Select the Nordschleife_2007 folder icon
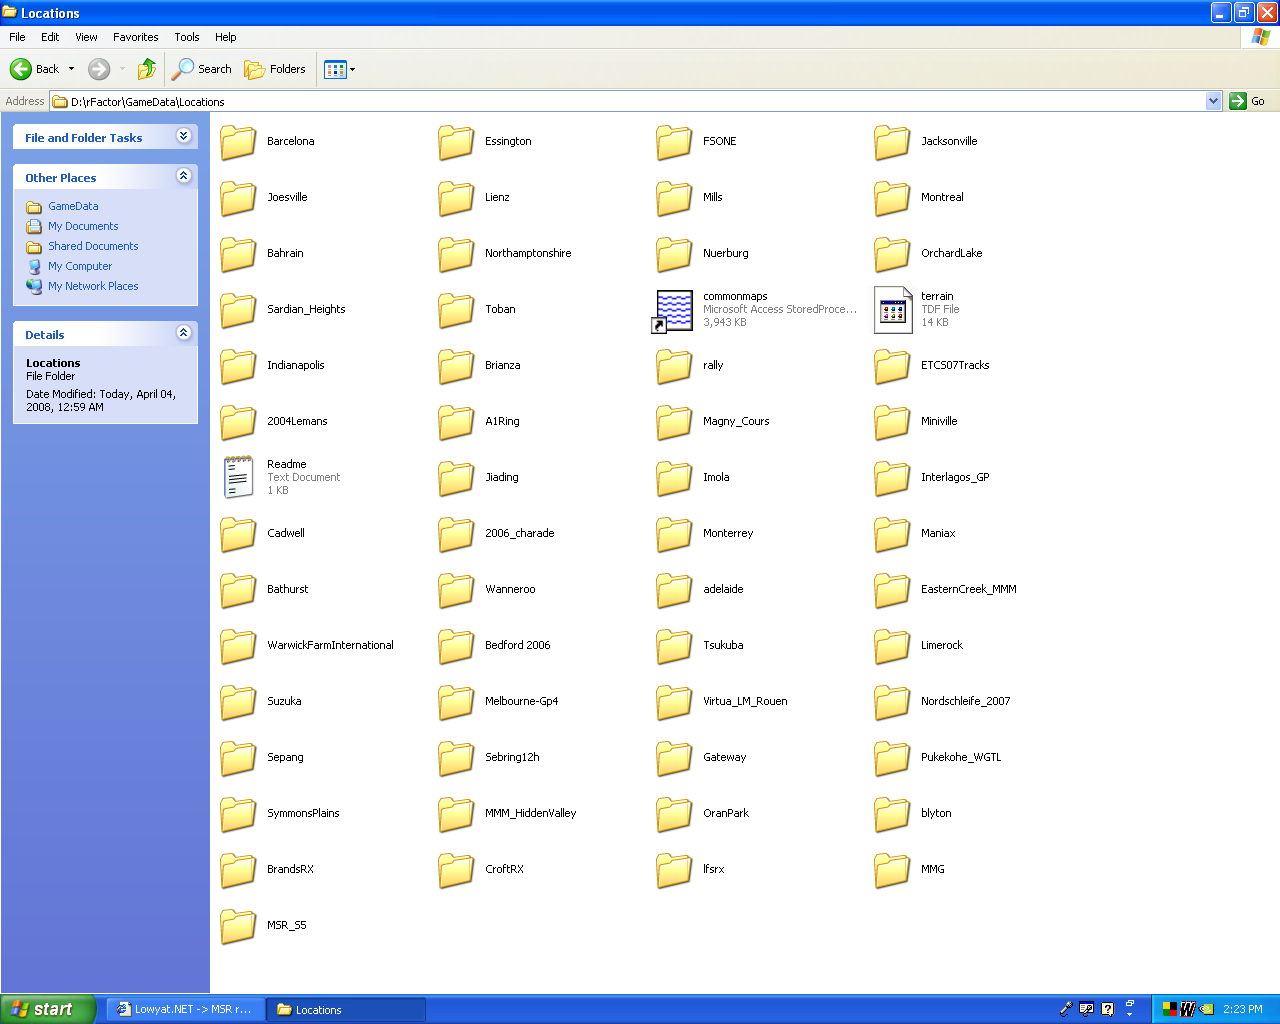 point(892,702)
